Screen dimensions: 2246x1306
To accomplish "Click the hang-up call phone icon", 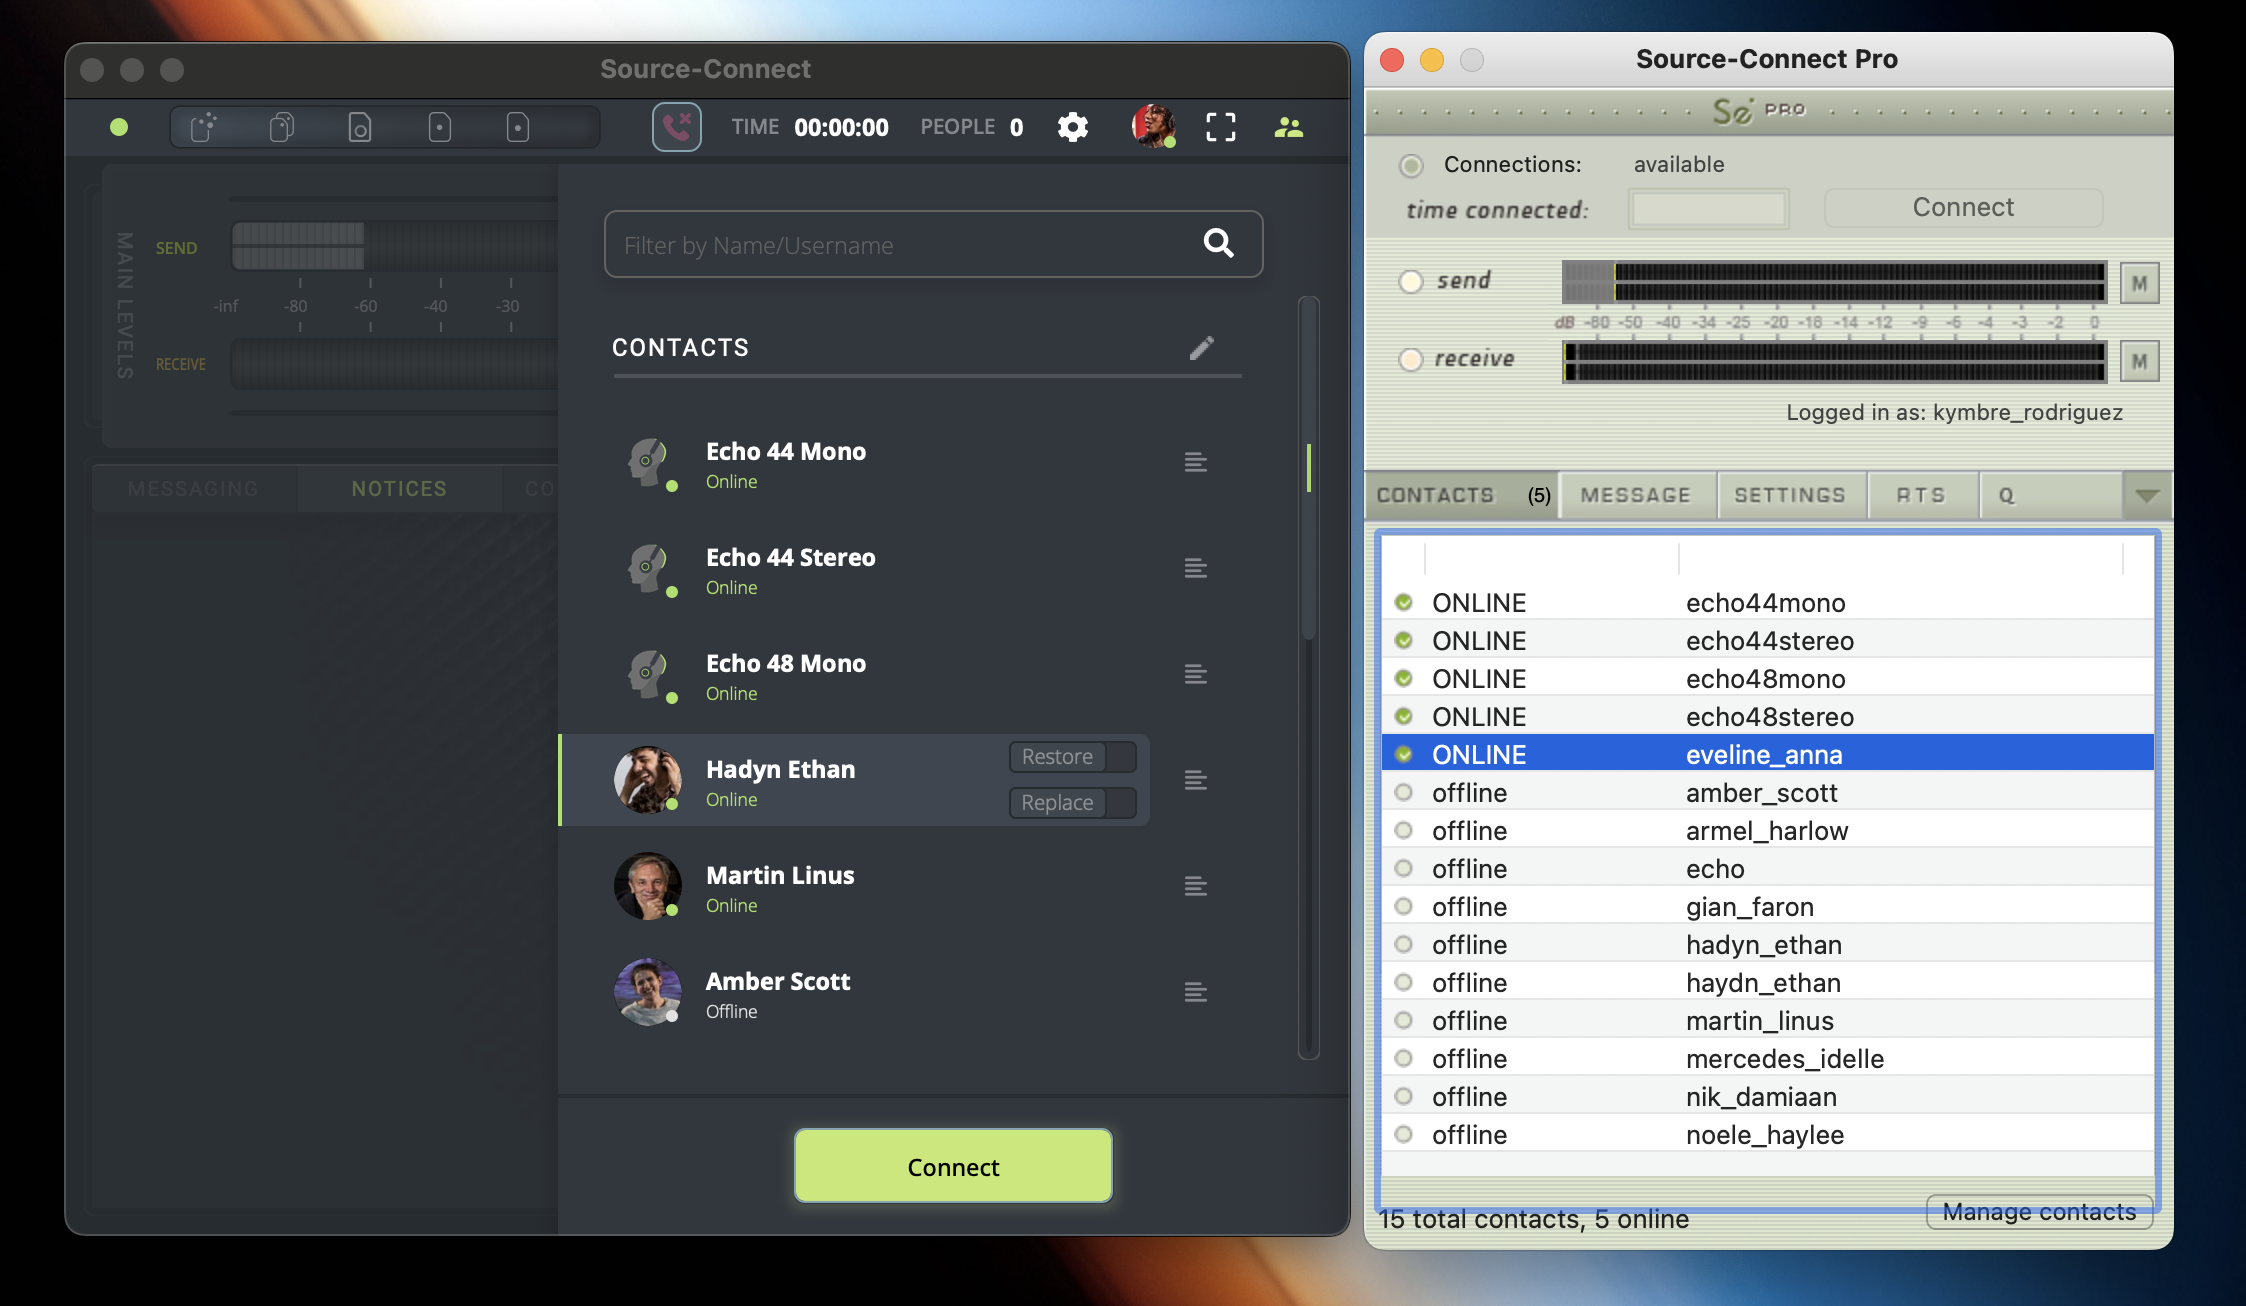I will pyautogui.click(x=677, y=127).
